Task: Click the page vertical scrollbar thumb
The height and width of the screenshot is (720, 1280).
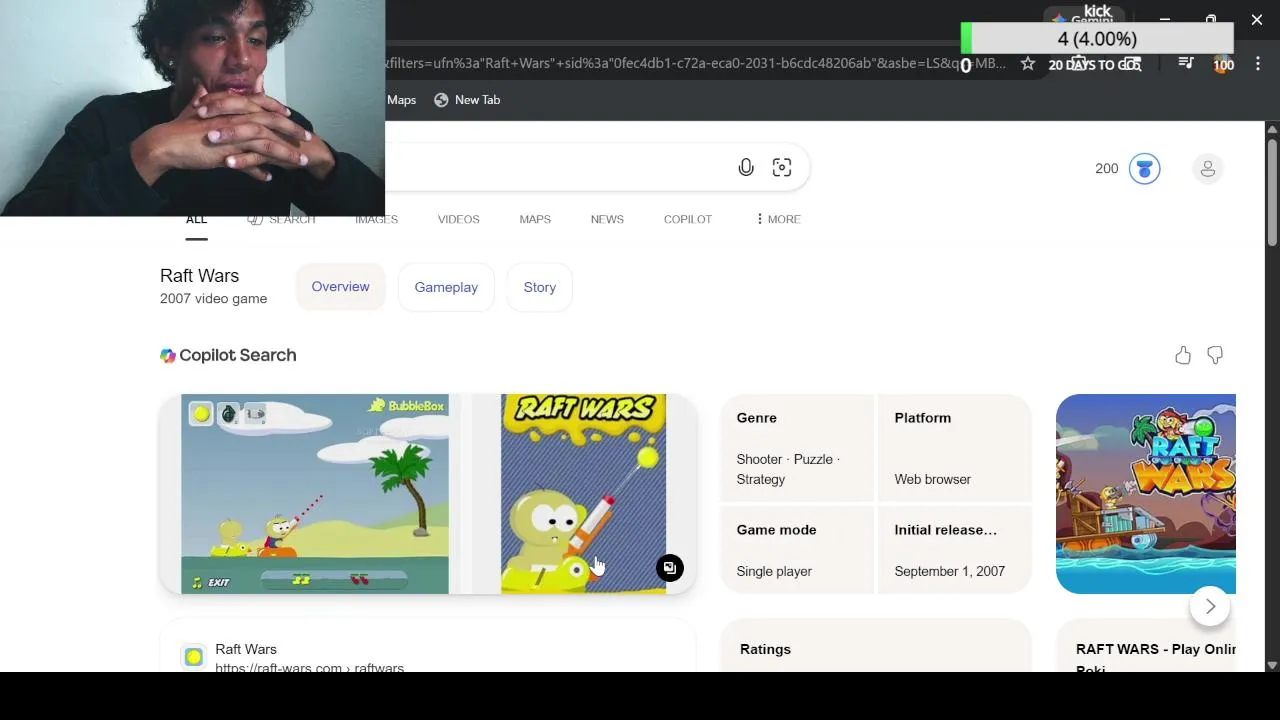Action: tap(1272, 190)
